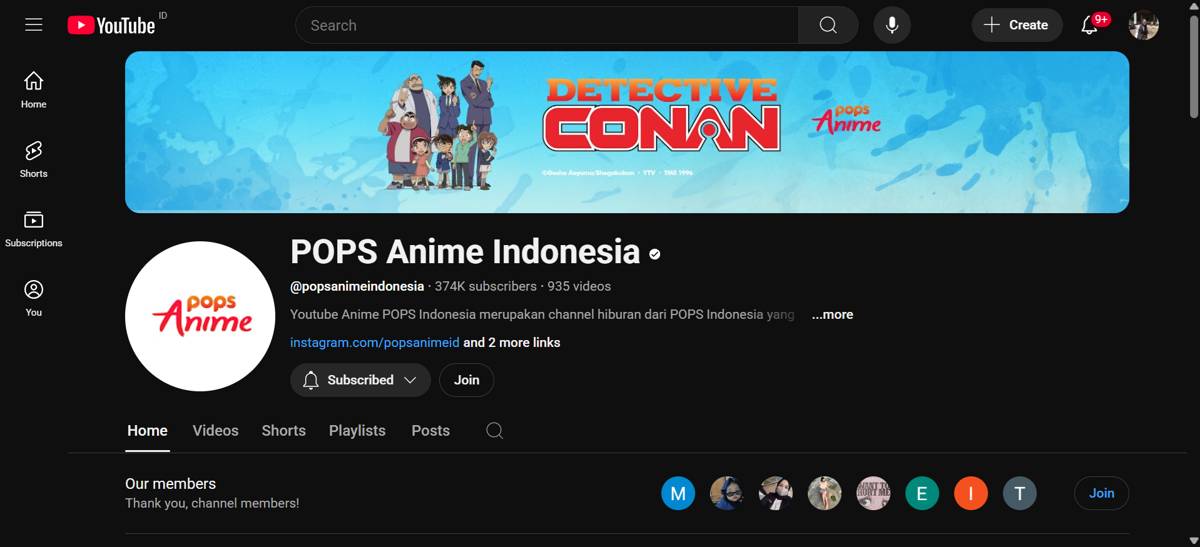Click the Detective Conan channel banner
Viewport: 1200px width, 547px height.
pyautogui.click(x=627, y=132)
